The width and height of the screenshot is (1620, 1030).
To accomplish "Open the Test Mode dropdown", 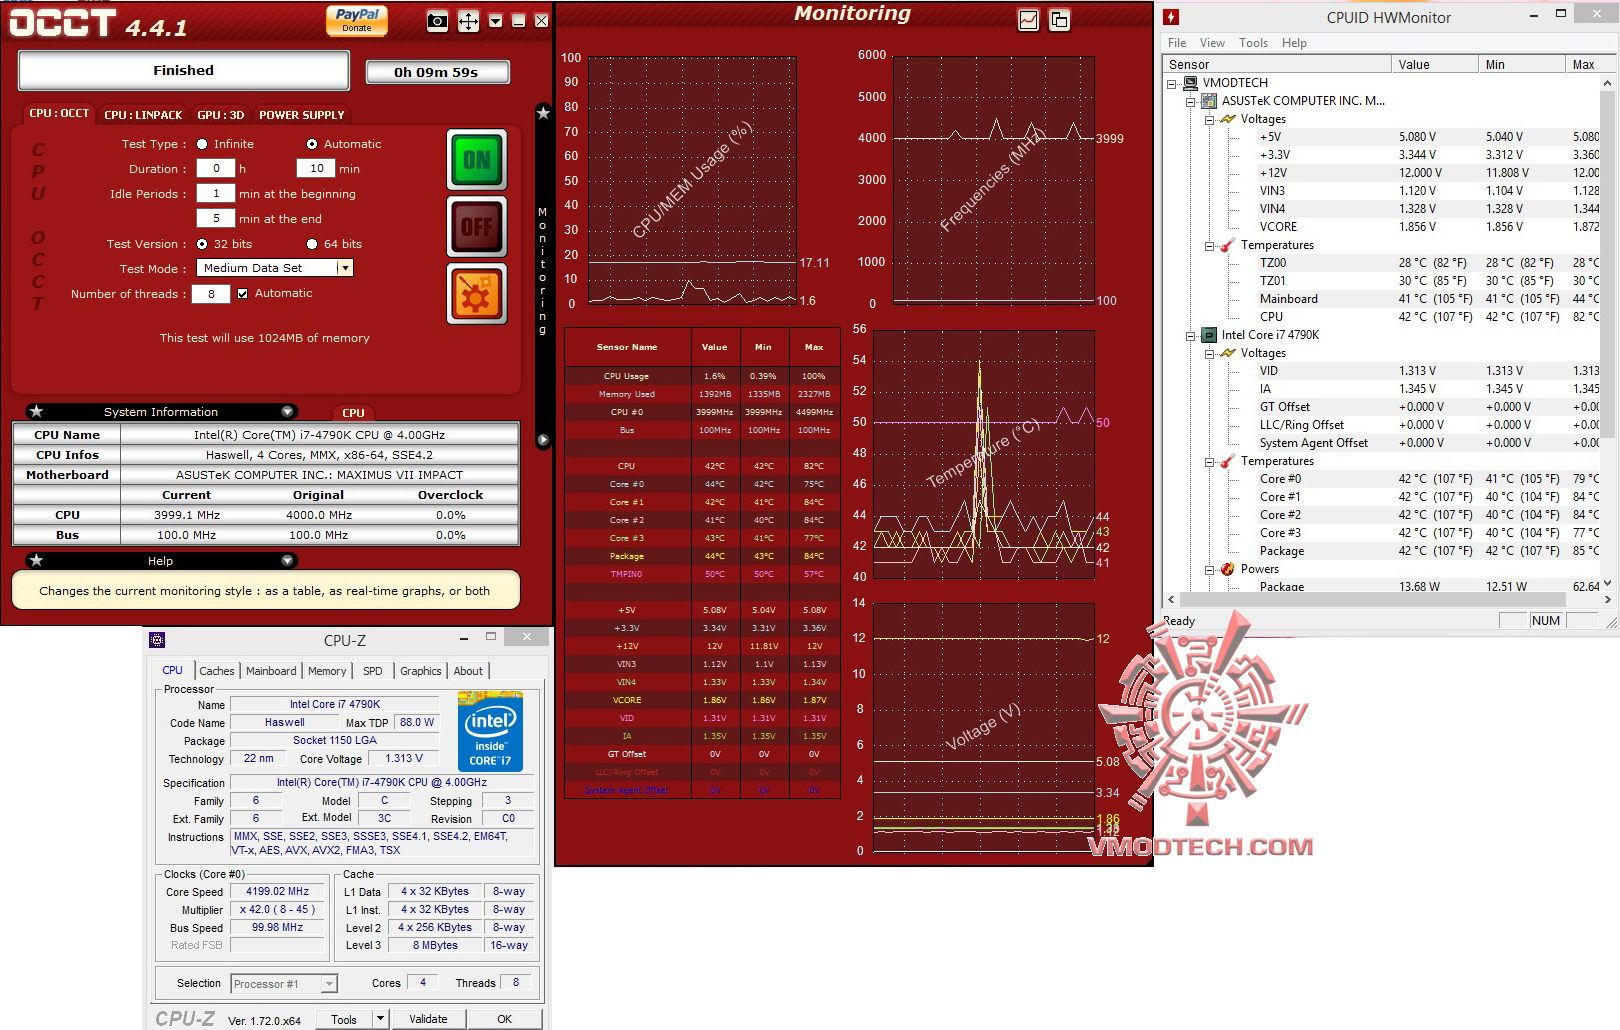I will 344,268.
